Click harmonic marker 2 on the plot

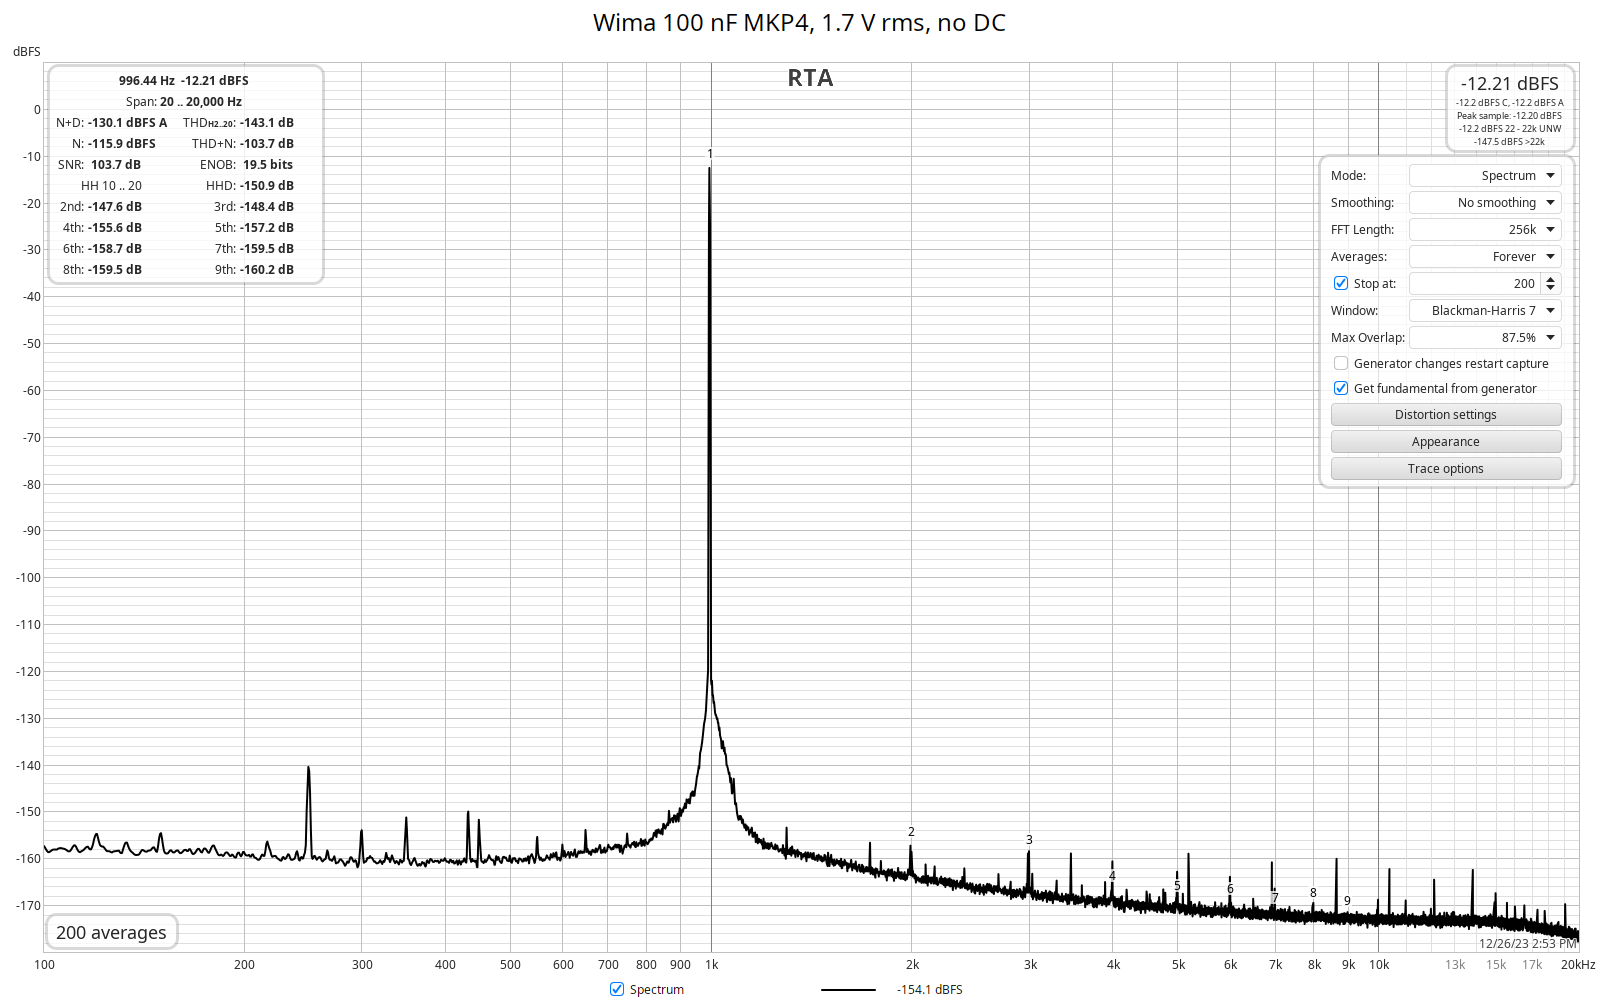click(x=911, y=832)
